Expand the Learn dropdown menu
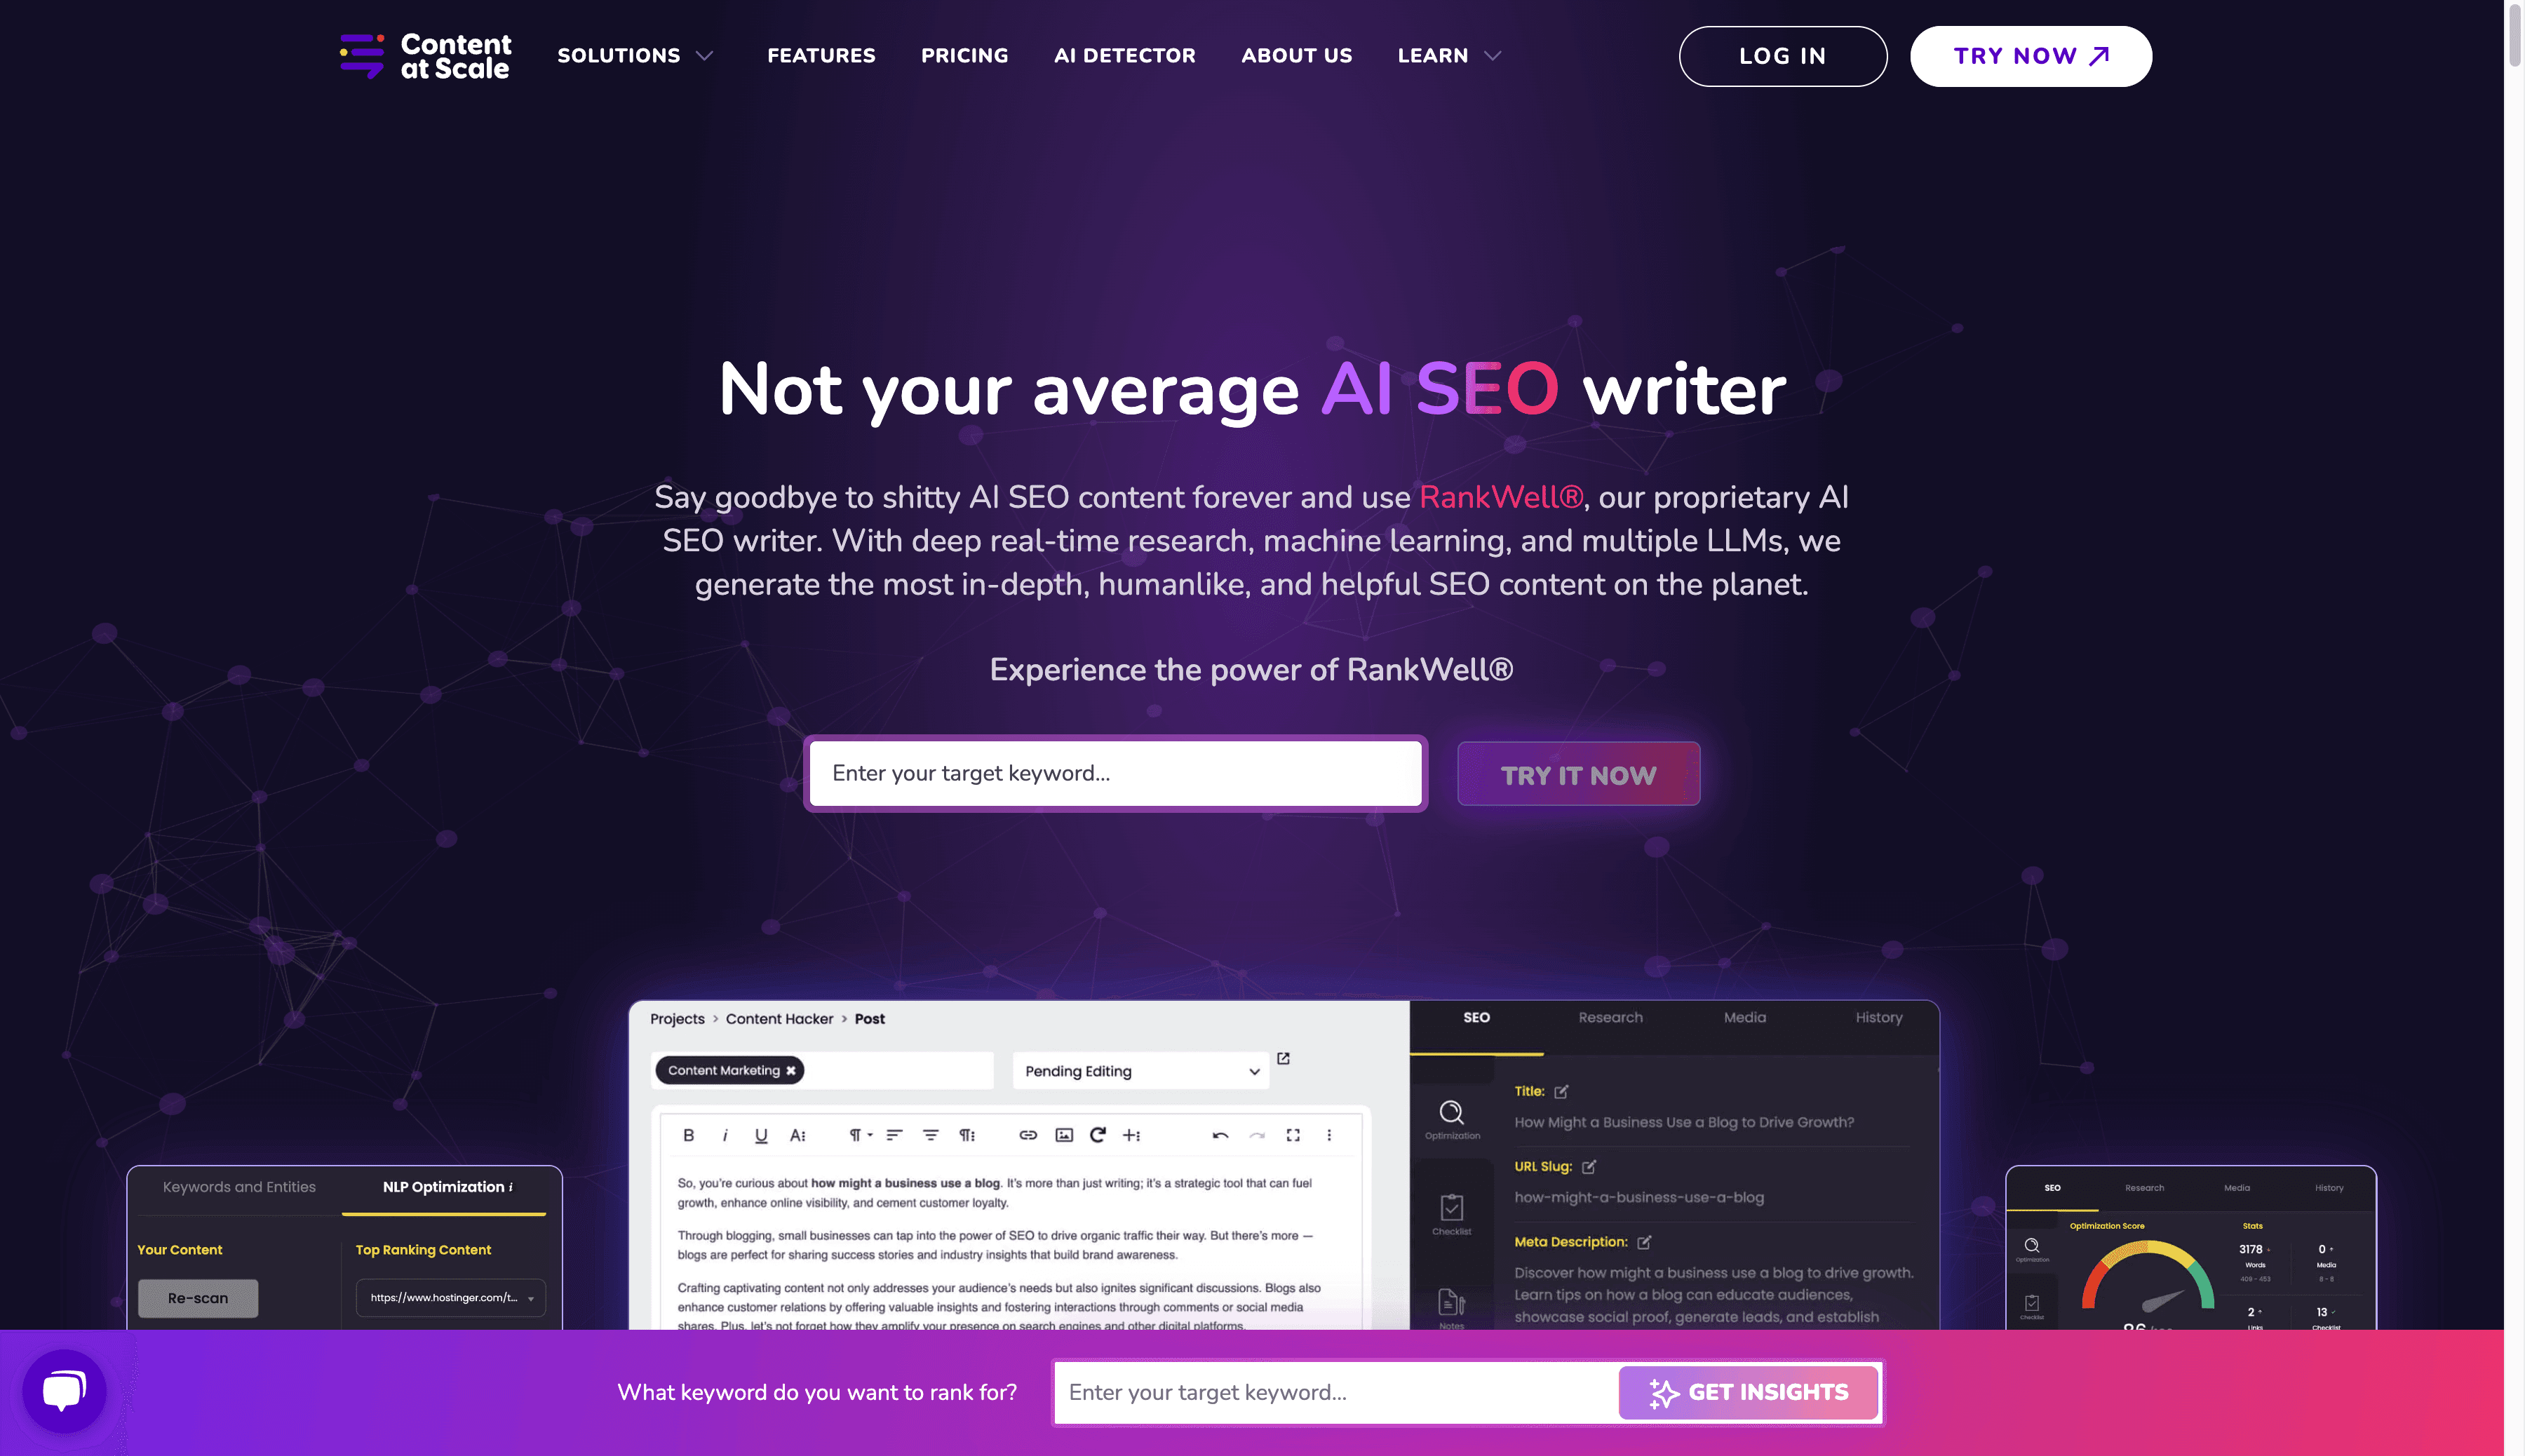The image size is (2525, 1456). coord(1450,55)
